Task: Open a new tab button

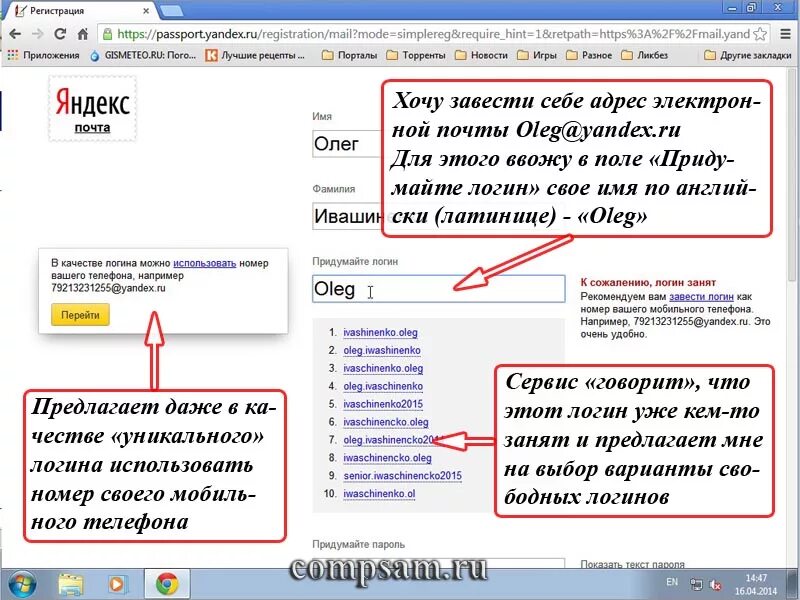Action: [x=171, y=11]
